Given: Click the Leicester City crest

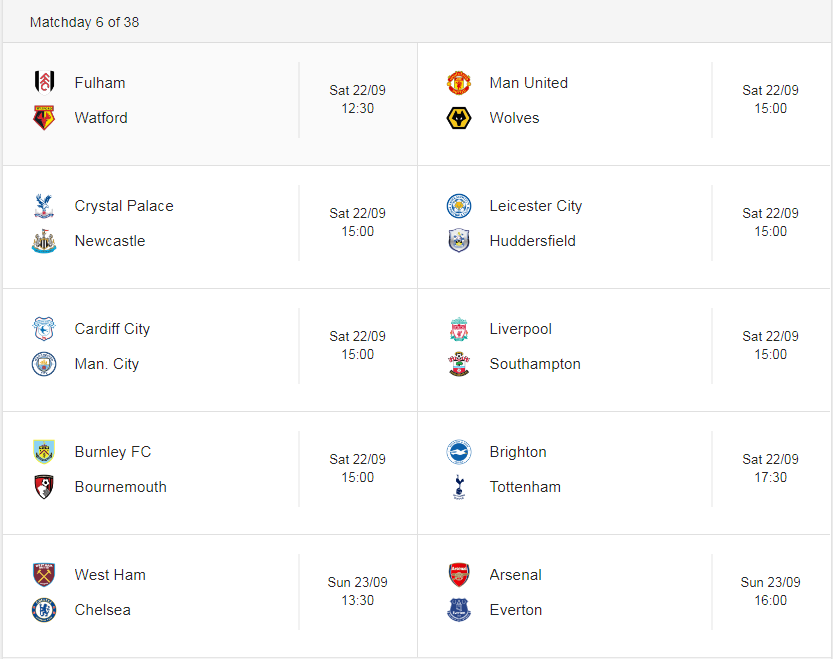Looking at the screenshot, I should (459, 206).
